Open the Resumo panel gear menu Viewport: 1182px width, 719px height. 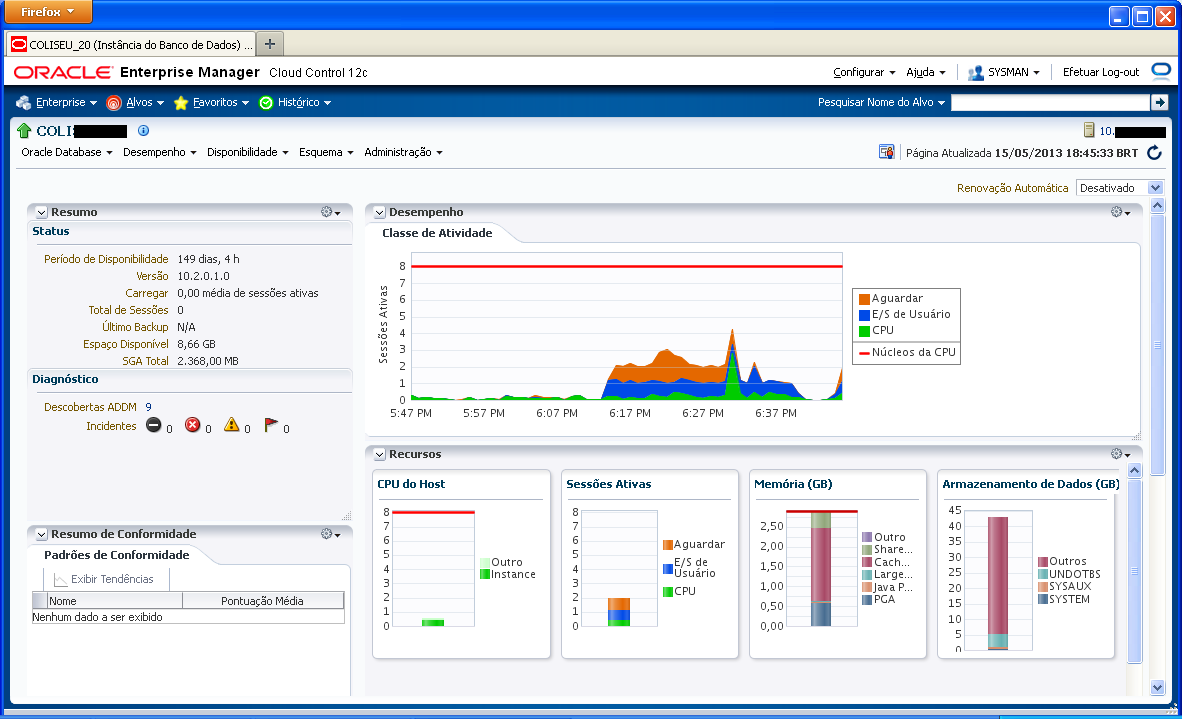pos(330,213)
